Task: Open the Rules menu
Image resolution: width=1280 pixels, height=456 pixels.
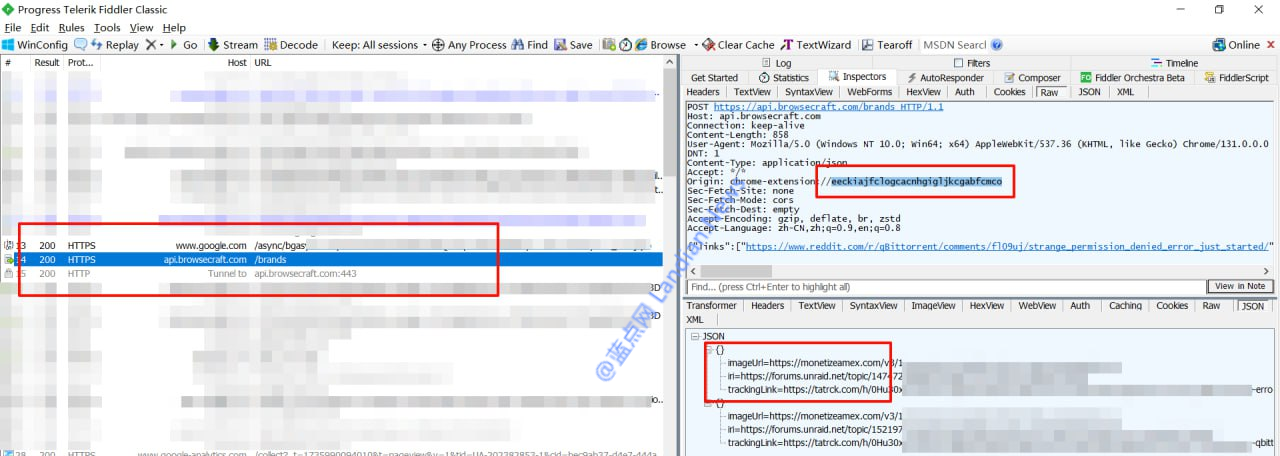Action: 71,28
